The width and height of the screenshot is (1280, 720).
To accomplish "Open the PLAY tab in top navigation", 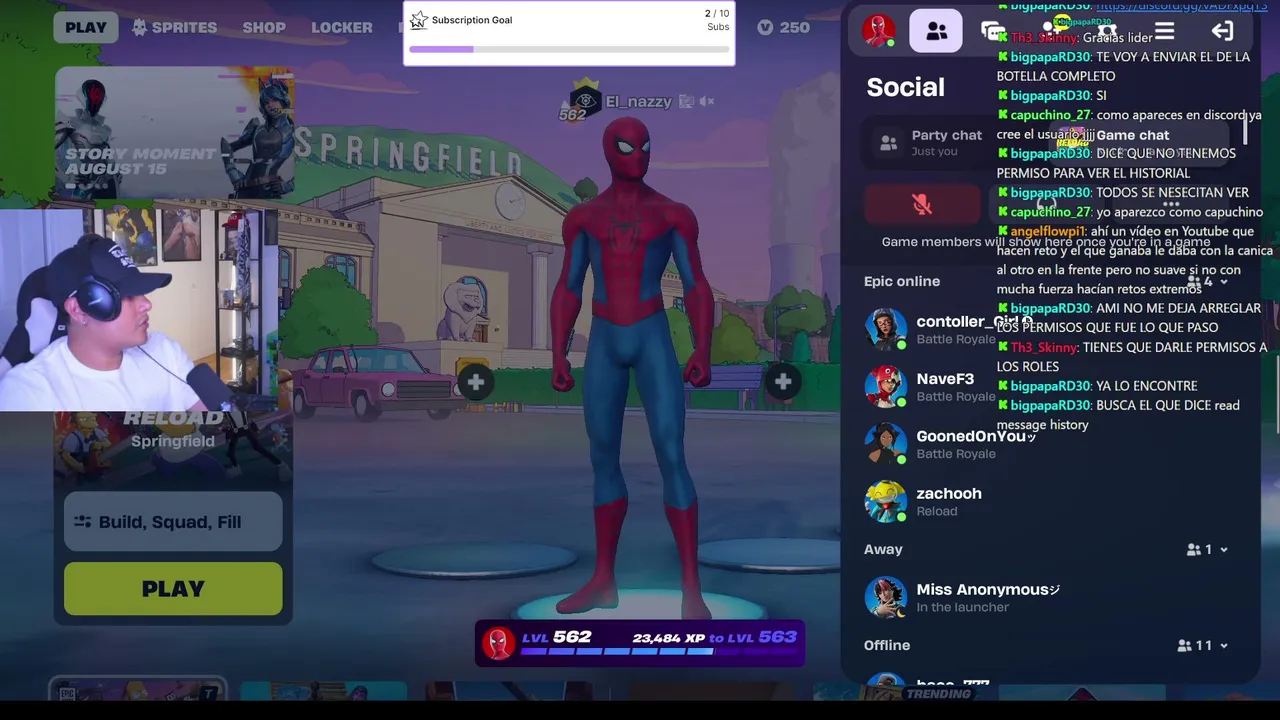I will coord(86,28).
